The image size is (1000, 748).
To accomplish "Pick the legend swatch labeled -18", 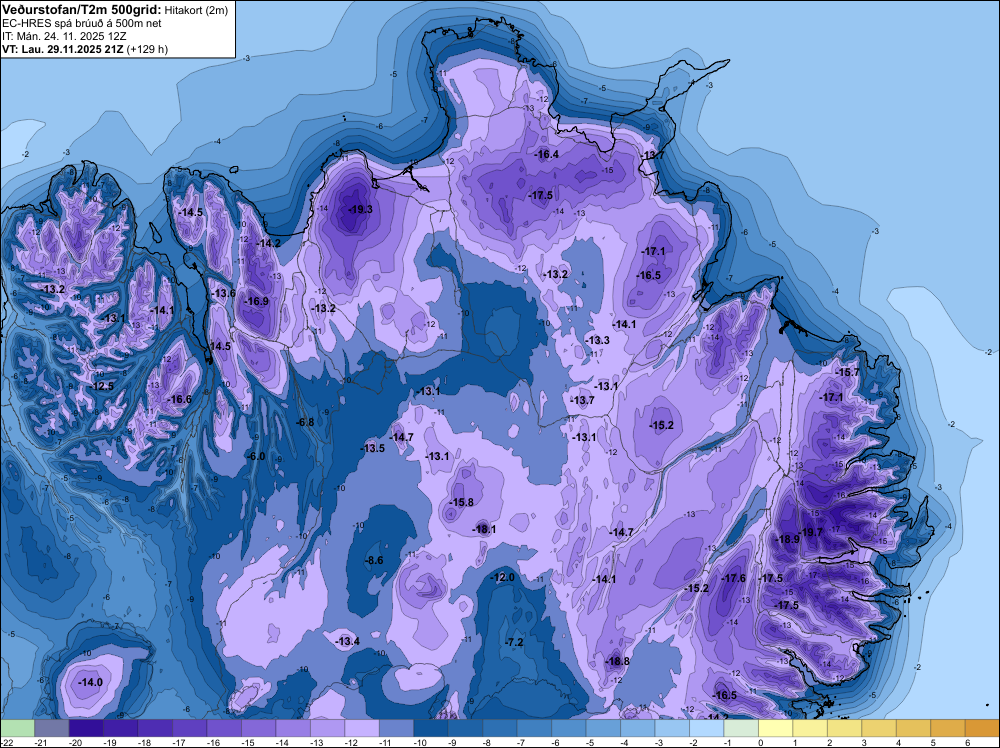I will [155, 728].
